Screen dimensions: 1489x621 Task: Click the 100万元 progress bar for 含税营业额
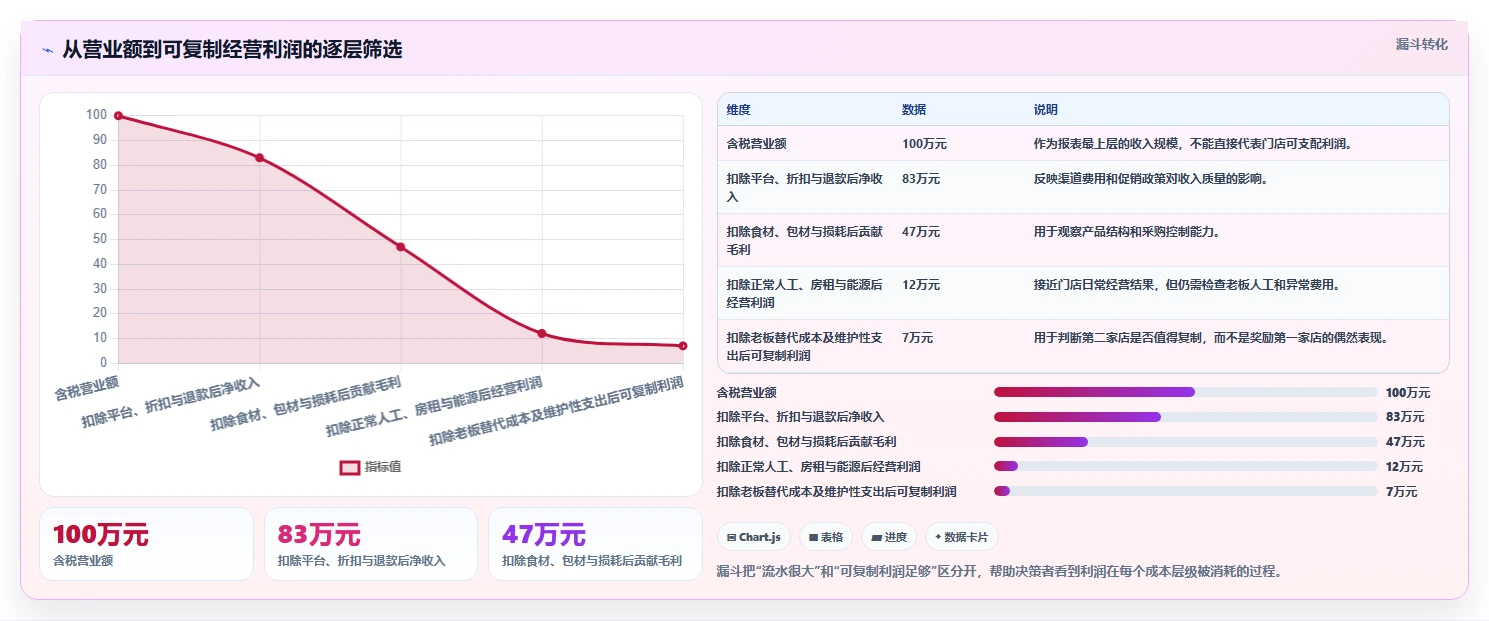[1186, 392]
